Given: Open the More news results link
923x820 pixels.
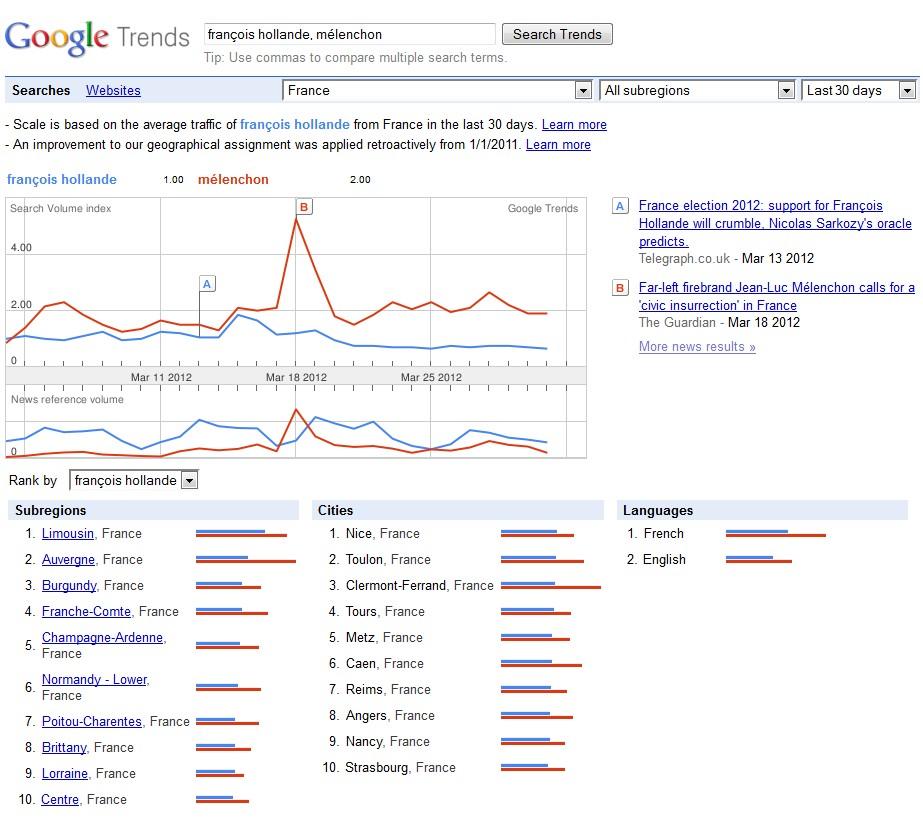Looking at the screenshot, I should pyautogui.click(x=697, y=347).
